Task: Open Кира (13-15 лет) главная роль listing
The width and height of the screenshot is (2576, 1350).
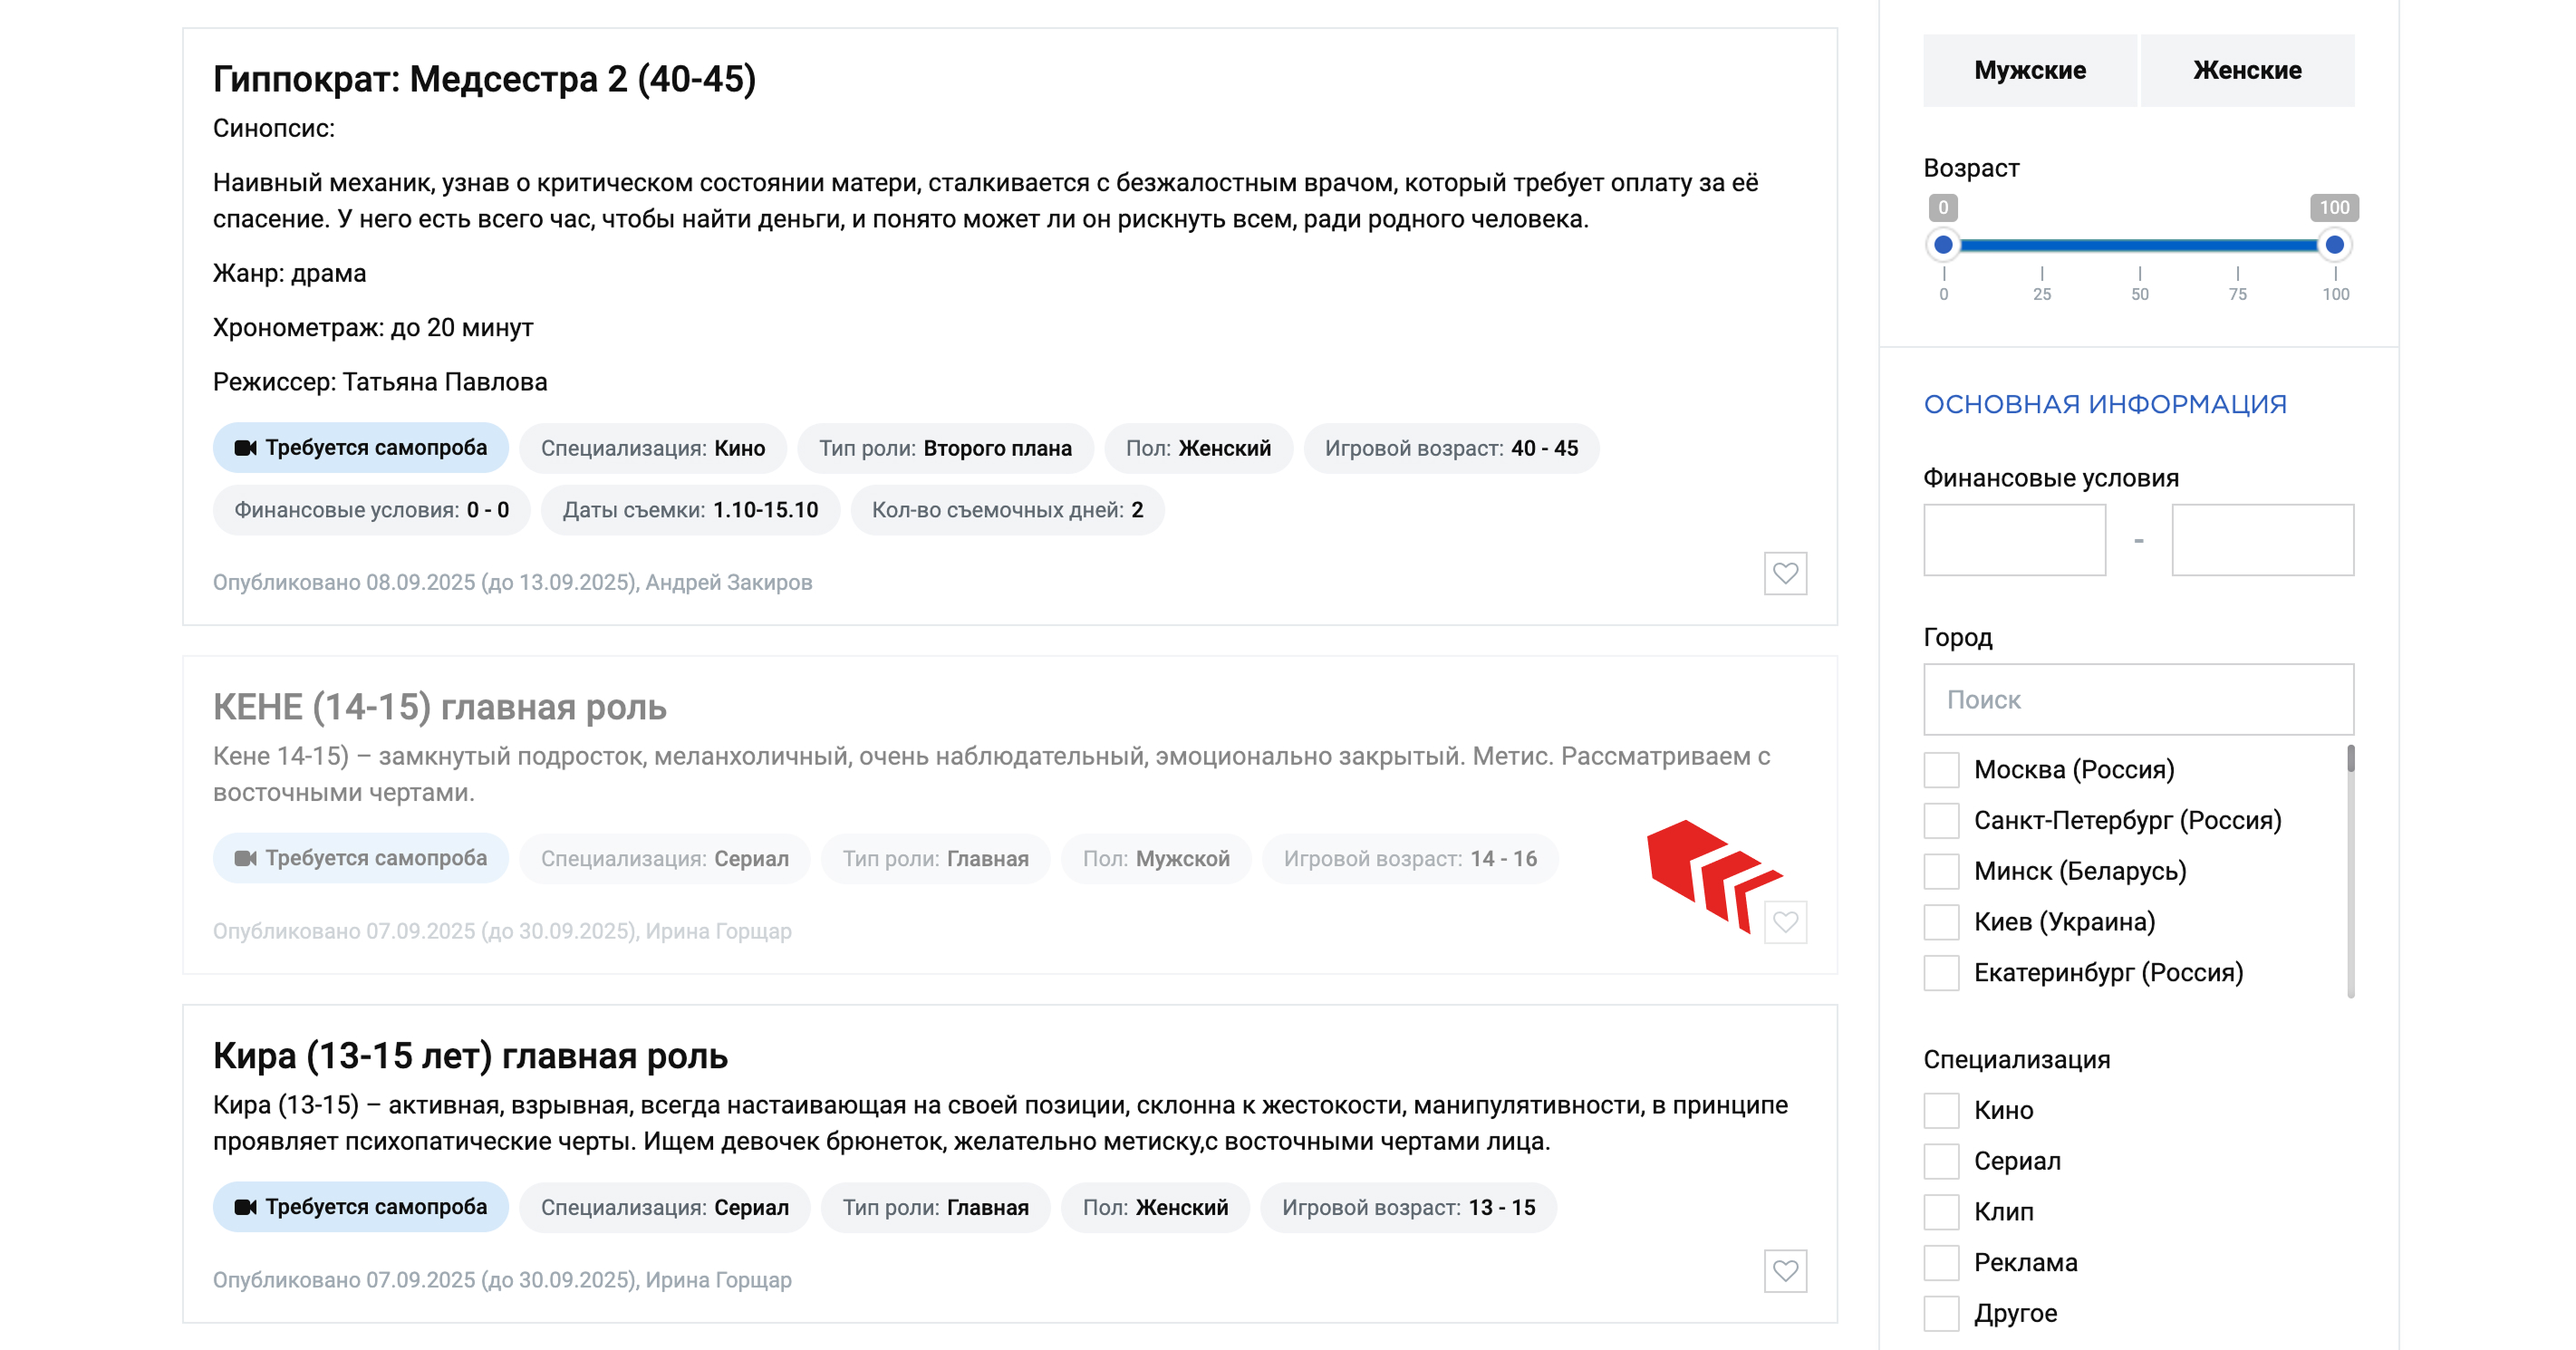Action: [470, 1056]
